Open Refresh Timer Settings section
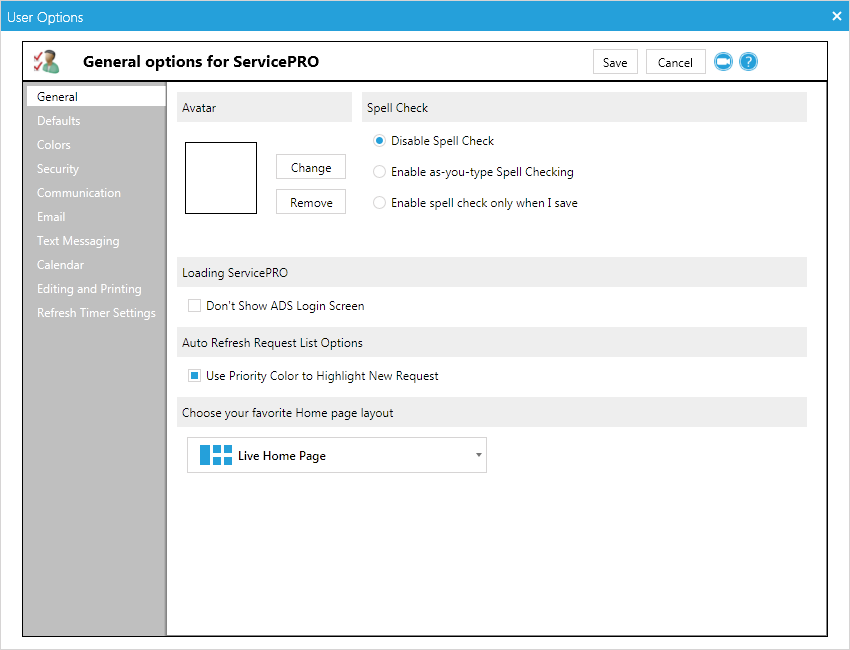The width and height of the screenshot is (850, 650). click(96, 313)
